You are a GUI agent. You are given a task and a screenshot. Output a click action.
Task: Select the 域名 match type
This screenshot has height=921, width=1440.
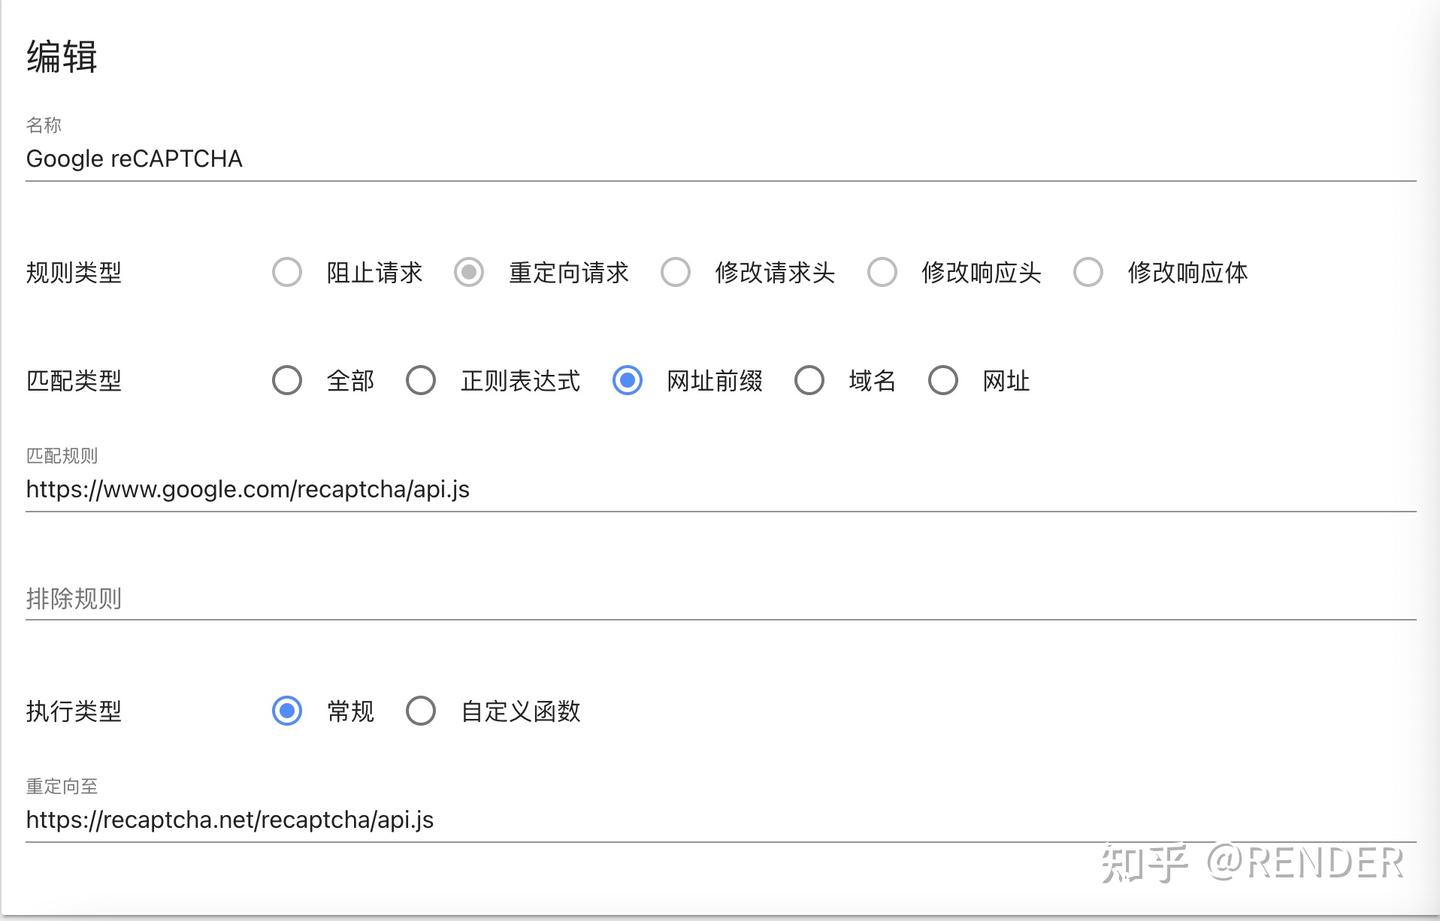(809, 380)
